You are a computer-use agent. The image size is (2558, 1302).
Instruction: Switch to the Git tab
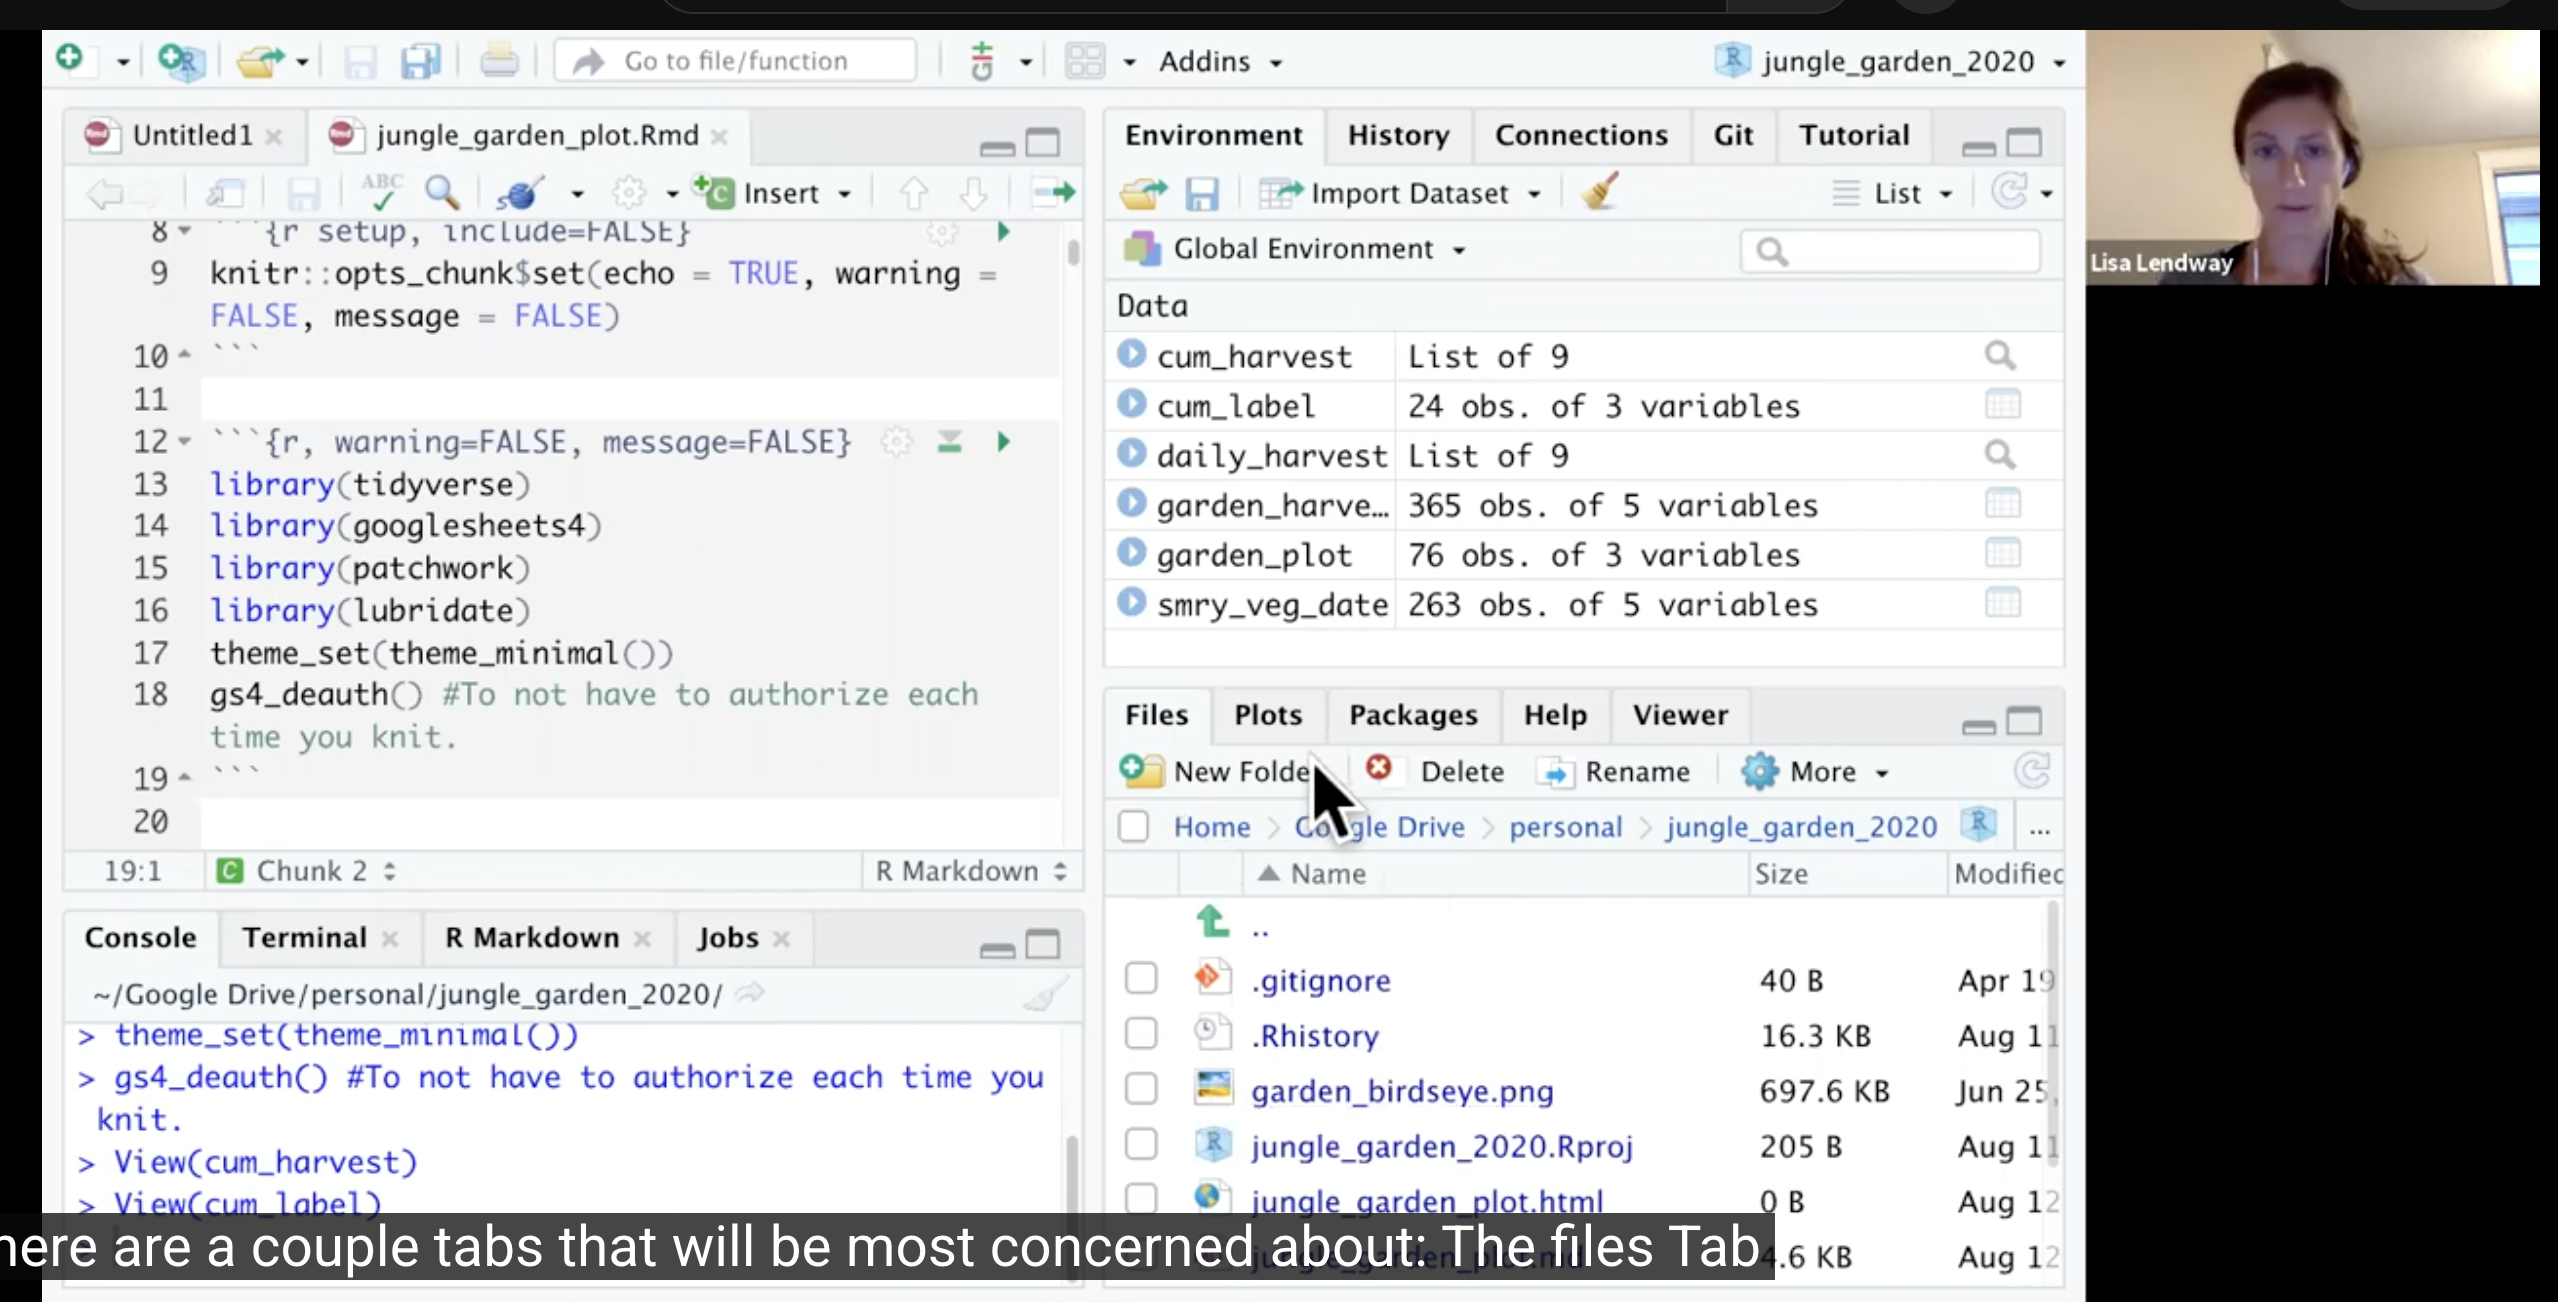pyautogui.click(x=1733, y=135)
